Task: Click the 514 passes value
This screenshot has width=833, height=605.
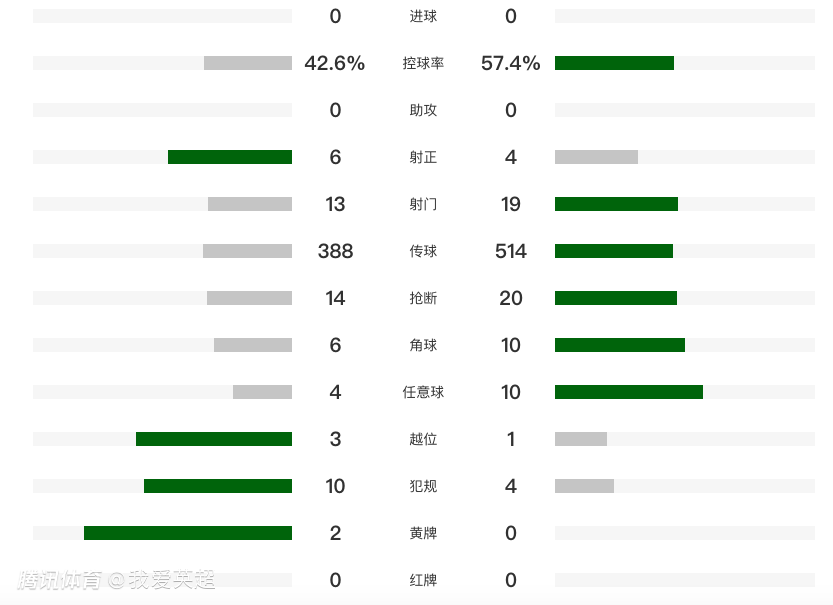Action: point(510,251)
